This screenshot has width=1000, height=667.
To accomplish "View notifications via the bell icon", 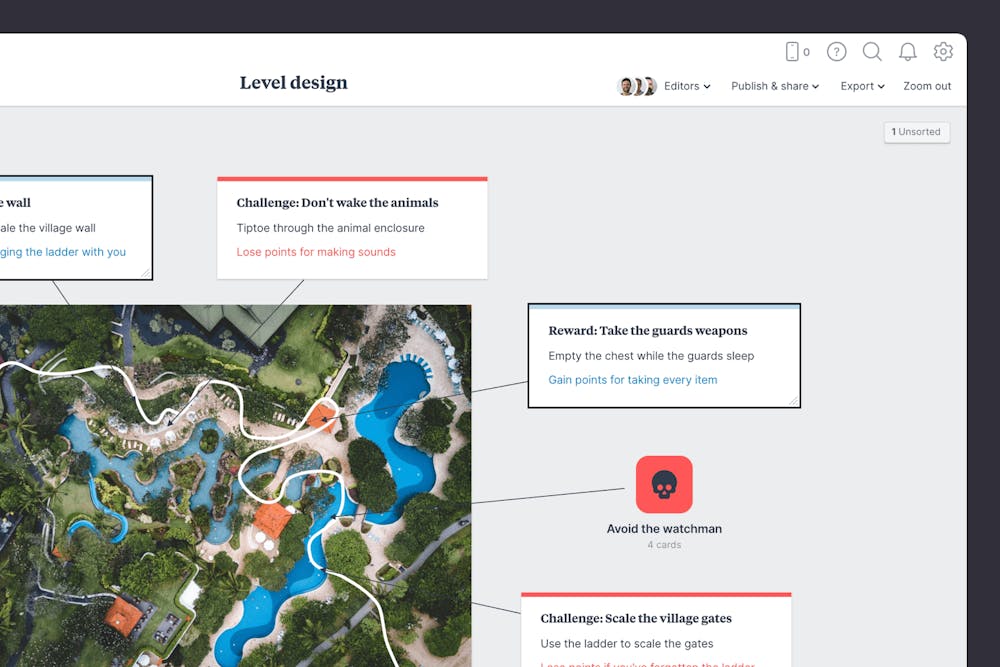I will 908,51.
